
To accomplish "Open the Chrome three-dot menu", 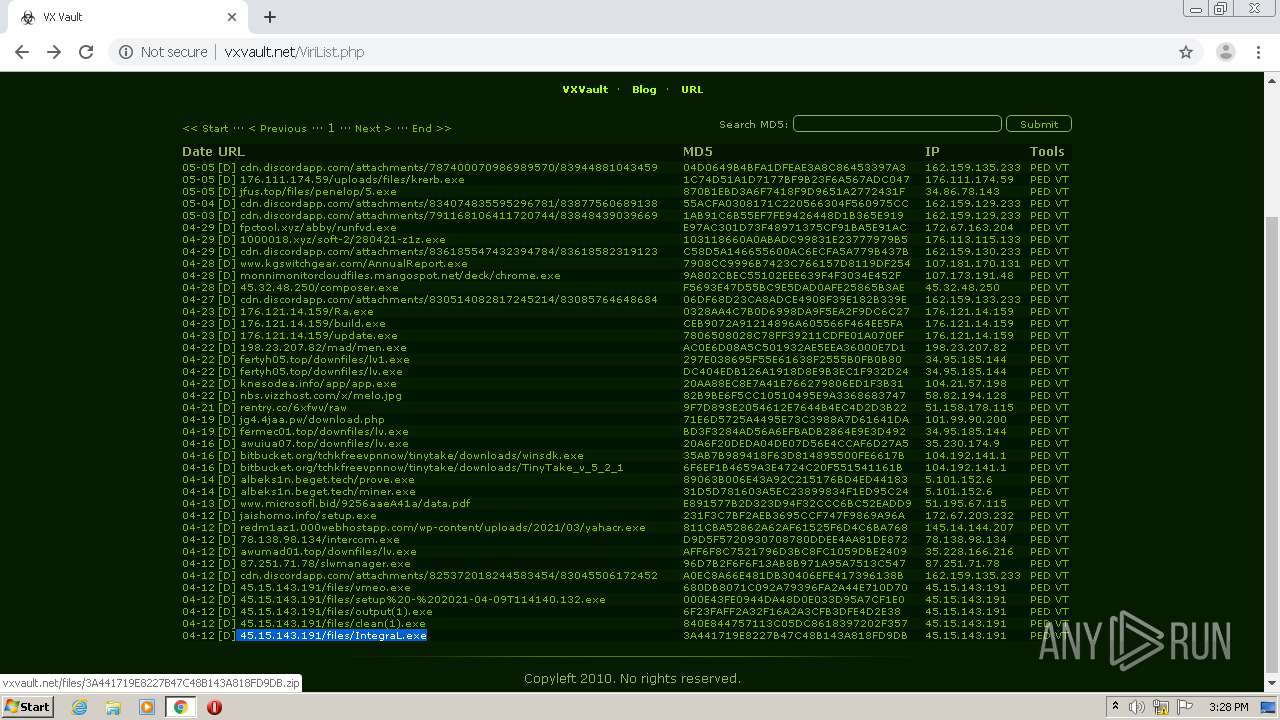I will (x=1256, y=52).
